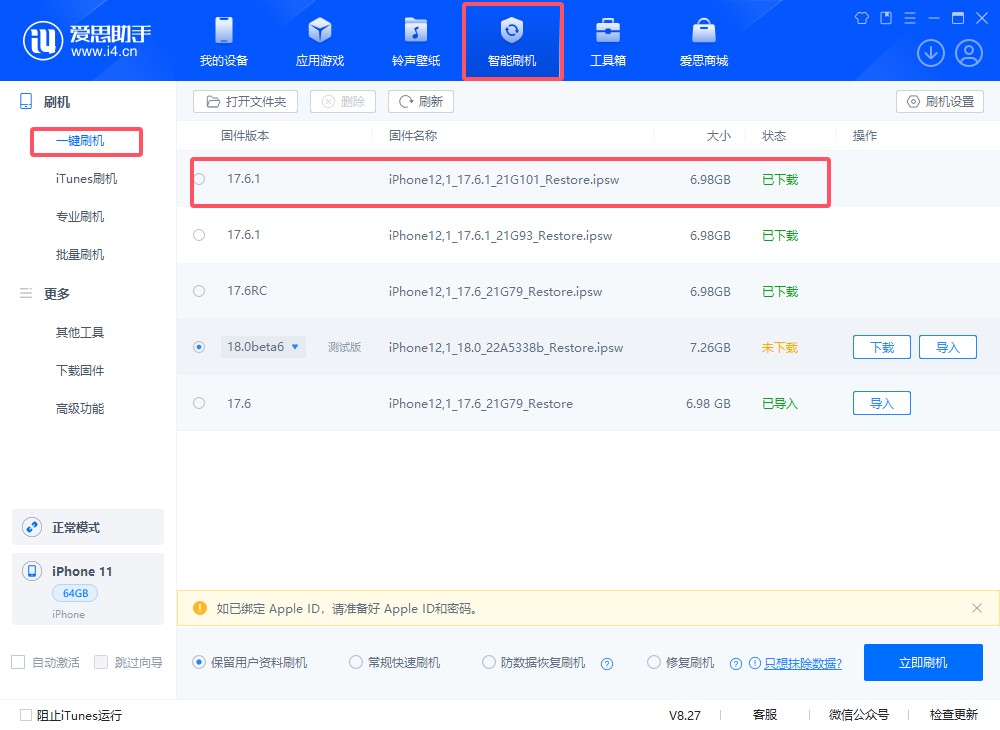Click 打开文件夹 open folder button

pyautogui.click(x=246, y=101)
